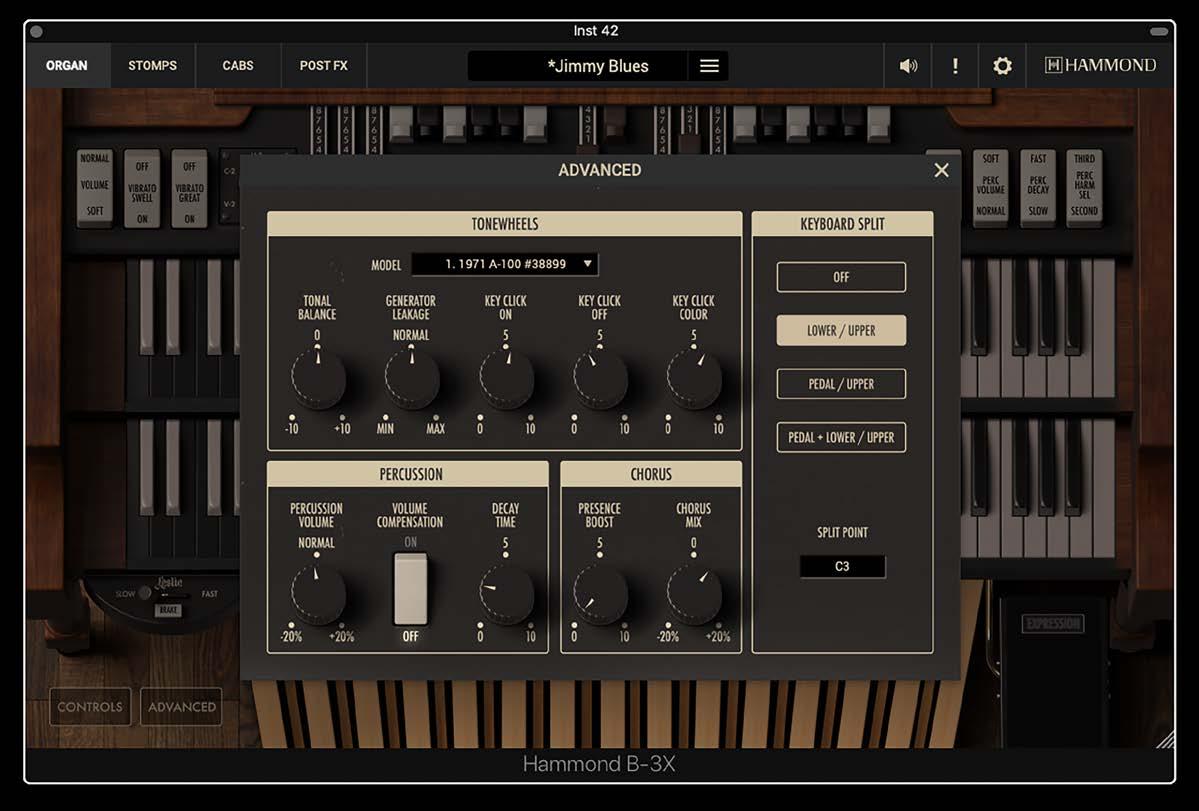Open the CABS tab
The width and height of the screenshot is (1199, 811).
(238, 66)
